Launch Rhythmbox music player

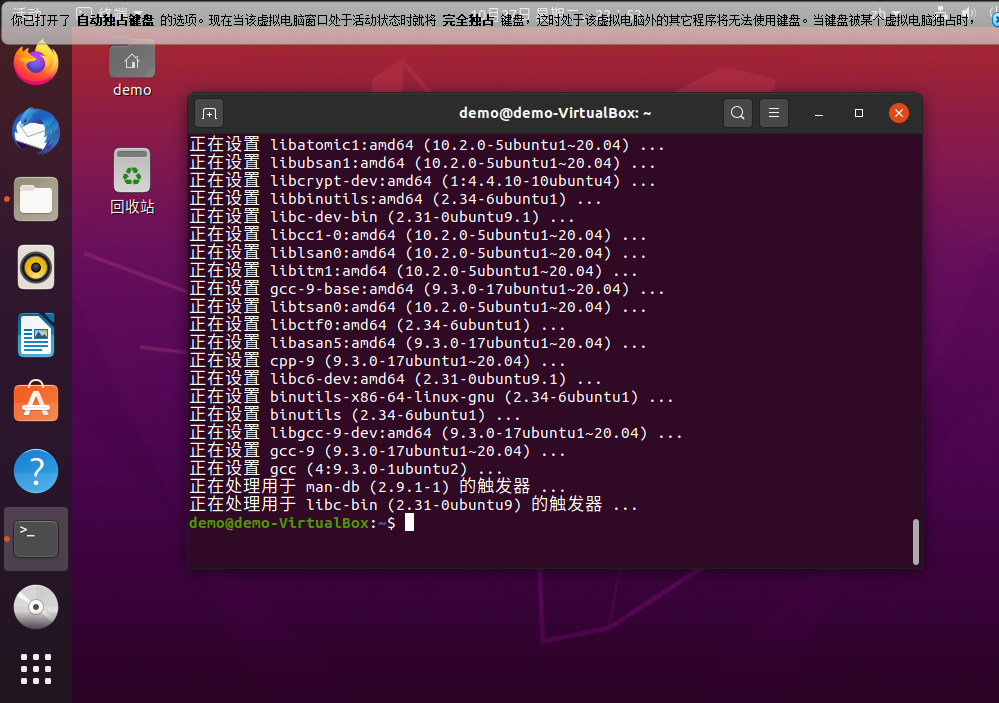point(36,267)
